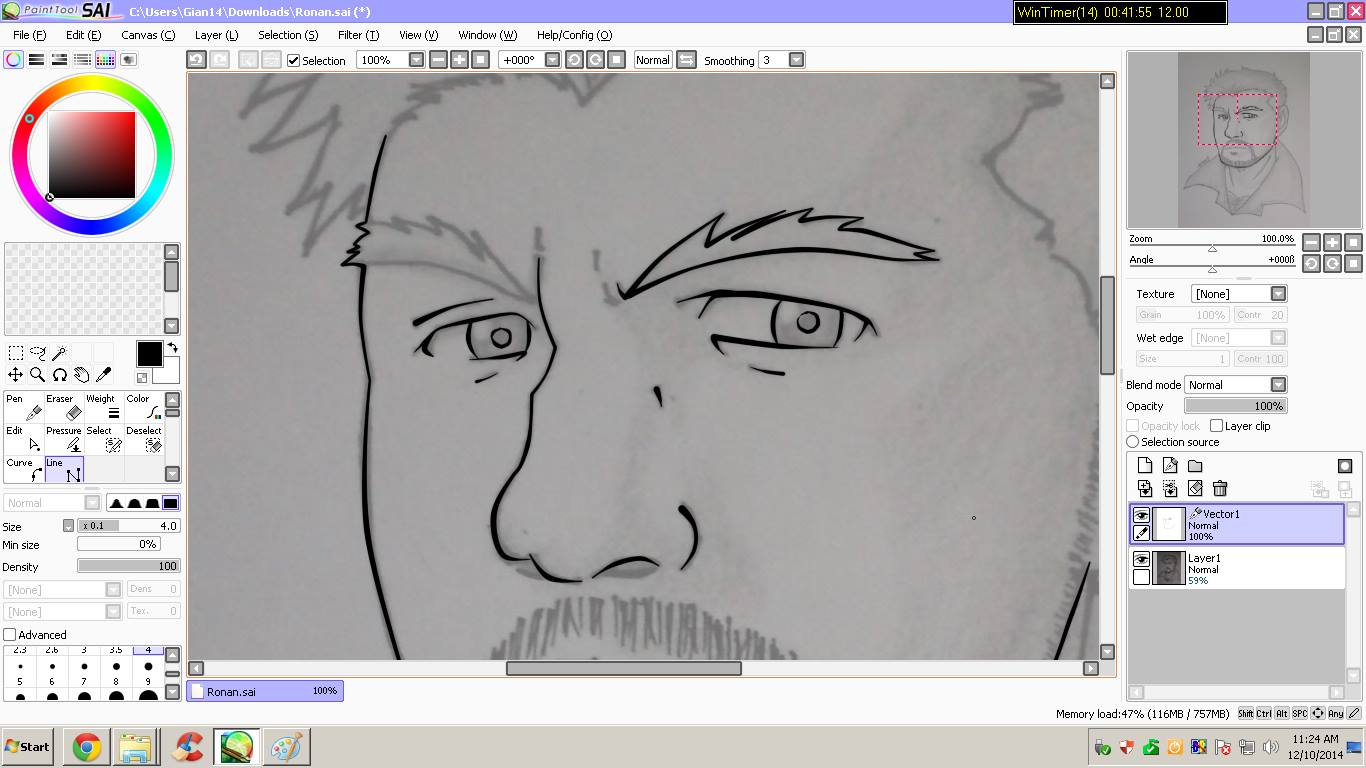Image resolution: width=1366 pixels, height=768 pixels.
Task: Hide the Vector1 layer
Action: click(x=1141, y=516)
